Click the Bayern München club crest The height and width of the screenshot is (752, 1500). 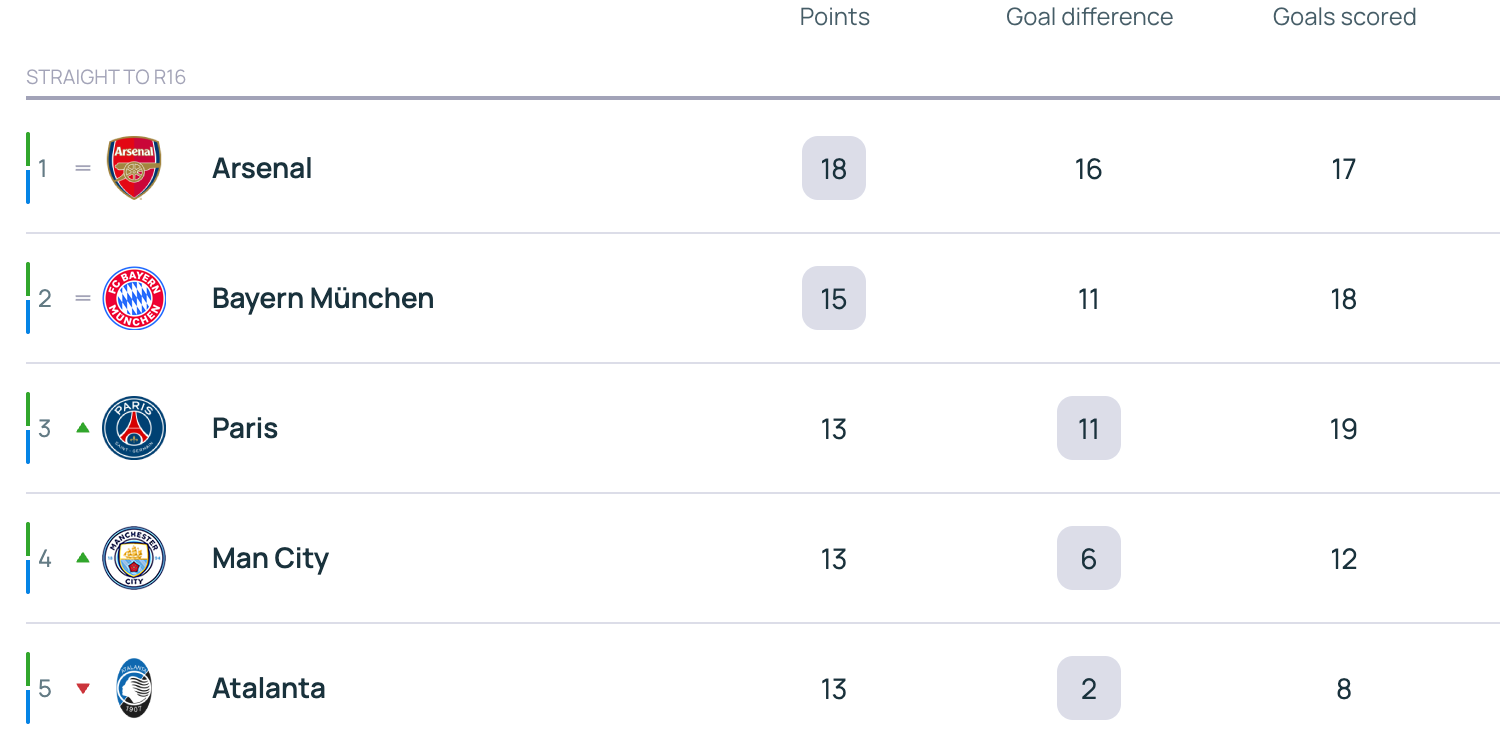click(134, 298)
